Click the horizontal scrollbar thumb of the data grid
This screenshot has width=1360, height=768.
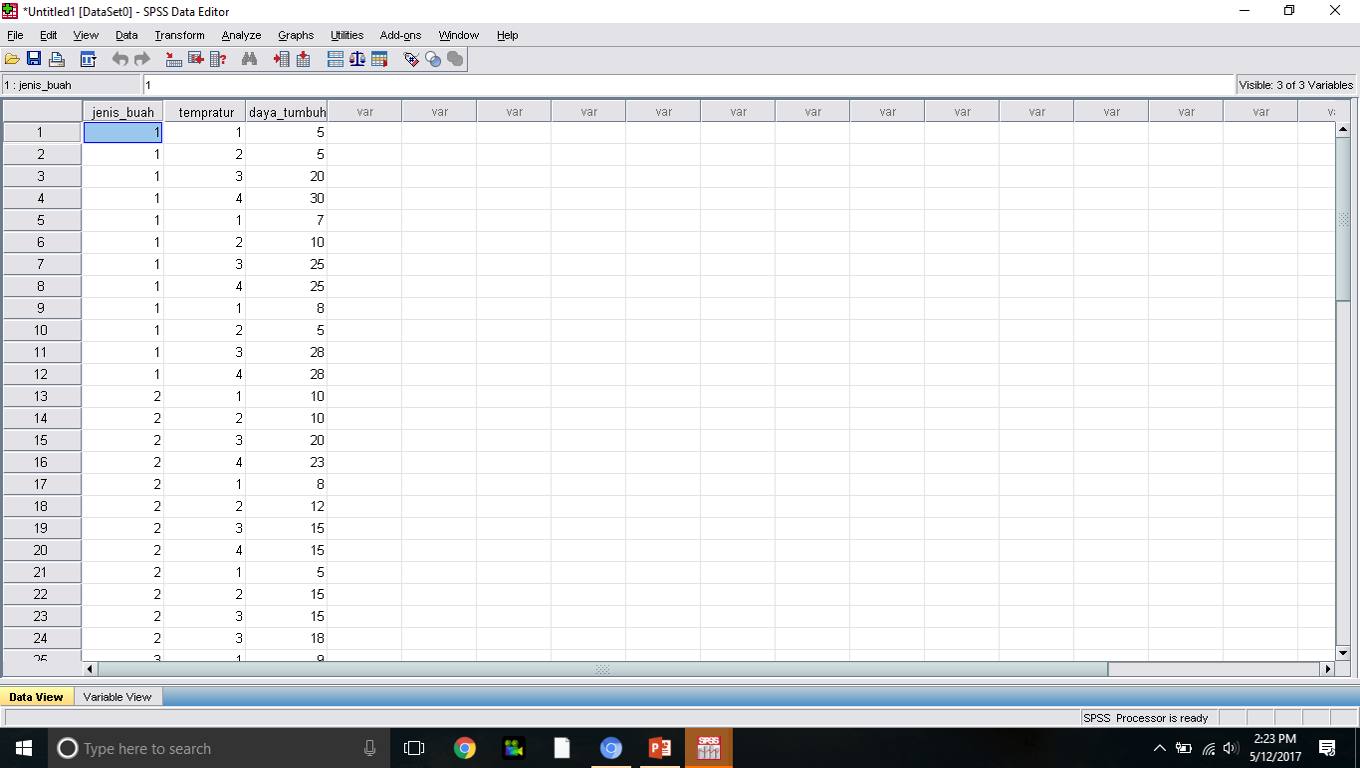tap(602, 669)
